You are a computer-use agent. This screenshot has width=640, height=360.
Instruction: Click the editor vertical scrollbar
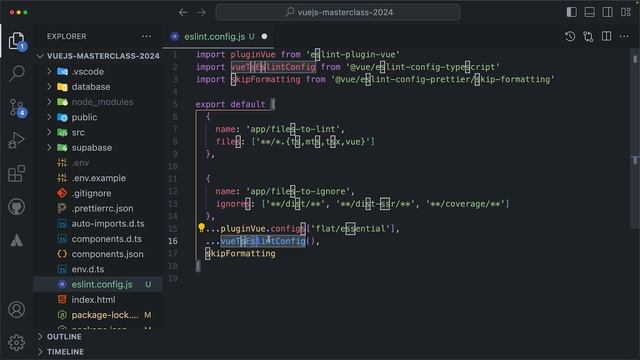pyautogui.click(x=635, y=139)
